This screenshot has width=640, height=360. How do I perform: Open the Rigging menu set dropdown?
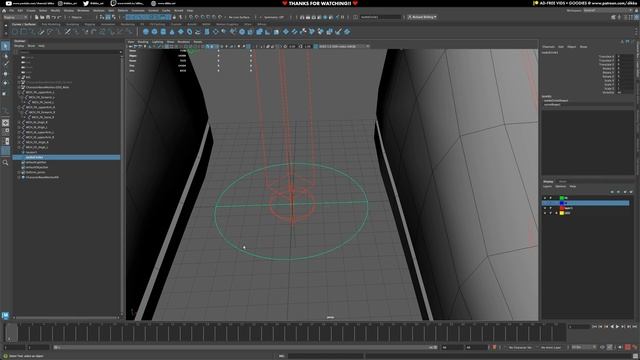tap(16, 17)
